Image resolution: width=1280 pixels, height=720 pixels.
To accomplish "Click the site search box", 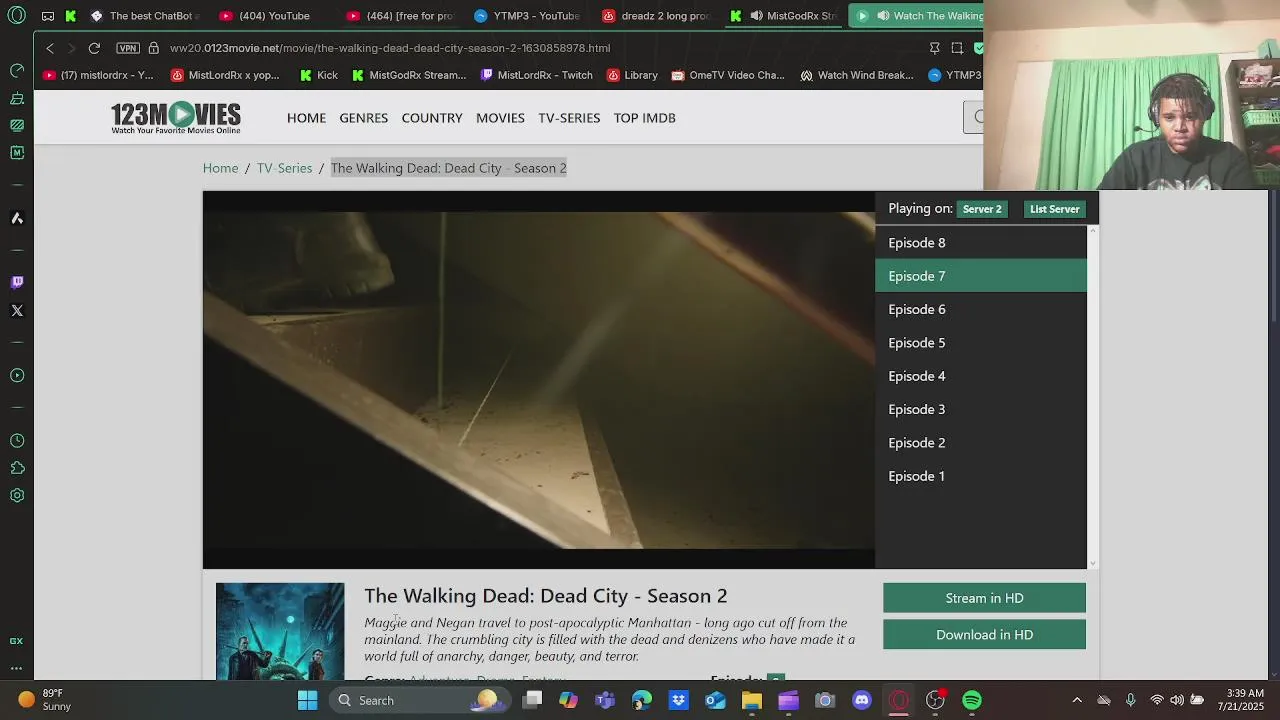I will 974,117.
